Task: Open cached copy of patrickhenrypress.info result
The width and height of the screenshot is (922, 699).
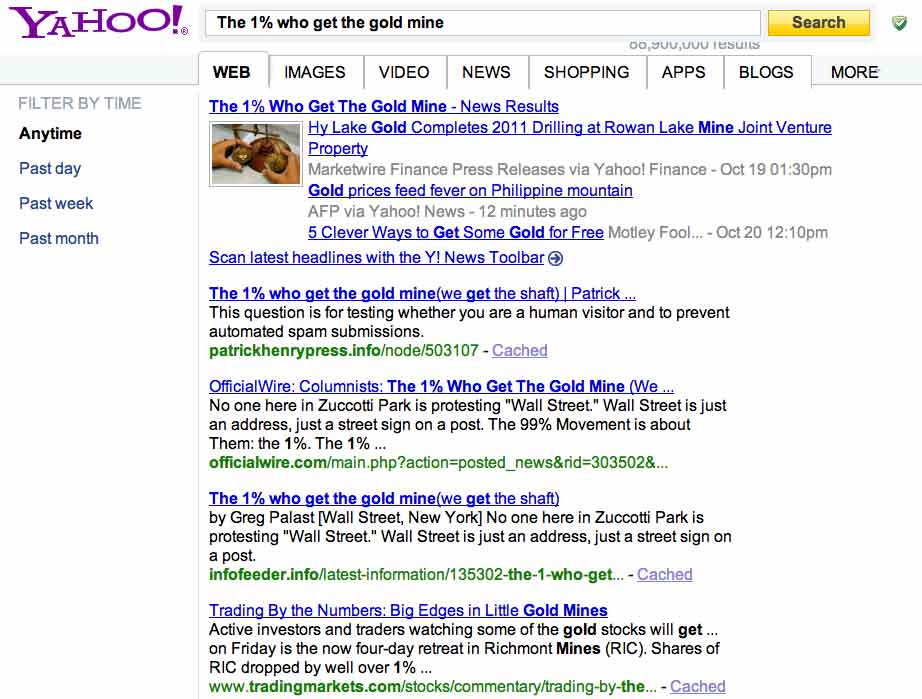Action: (520, 350)
